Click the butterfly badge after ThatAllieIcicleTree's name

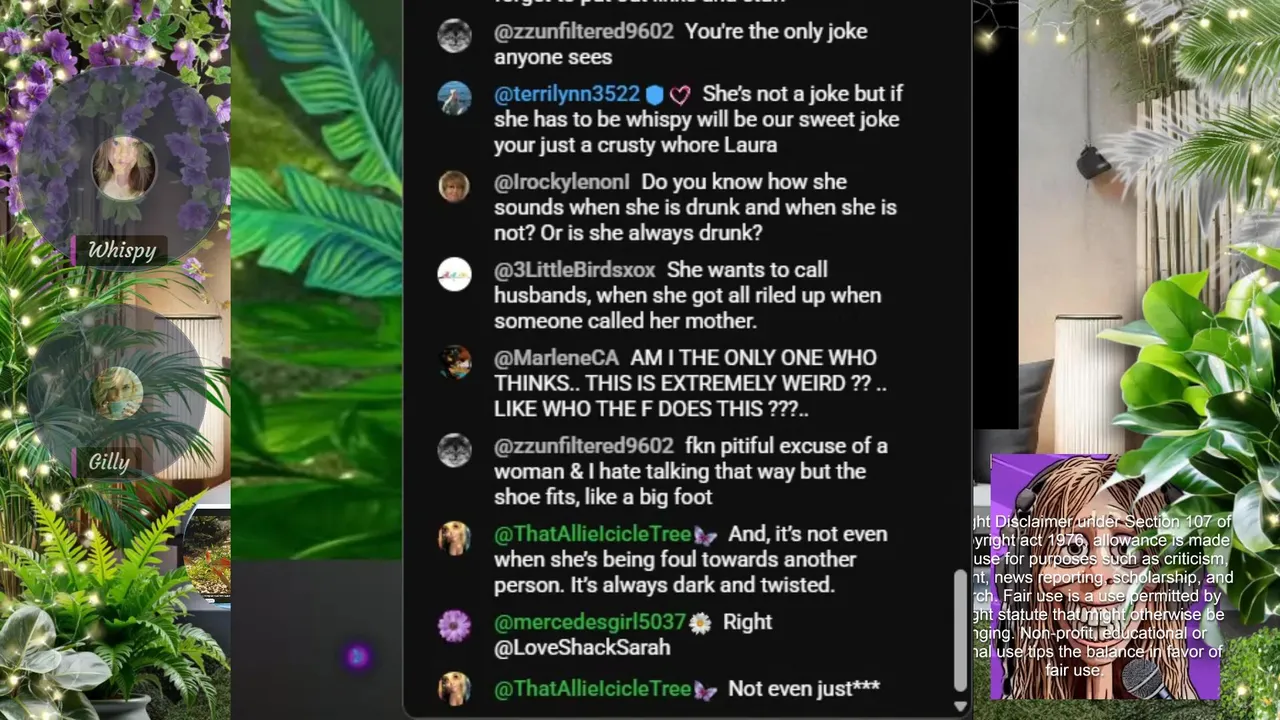(705, 536)
